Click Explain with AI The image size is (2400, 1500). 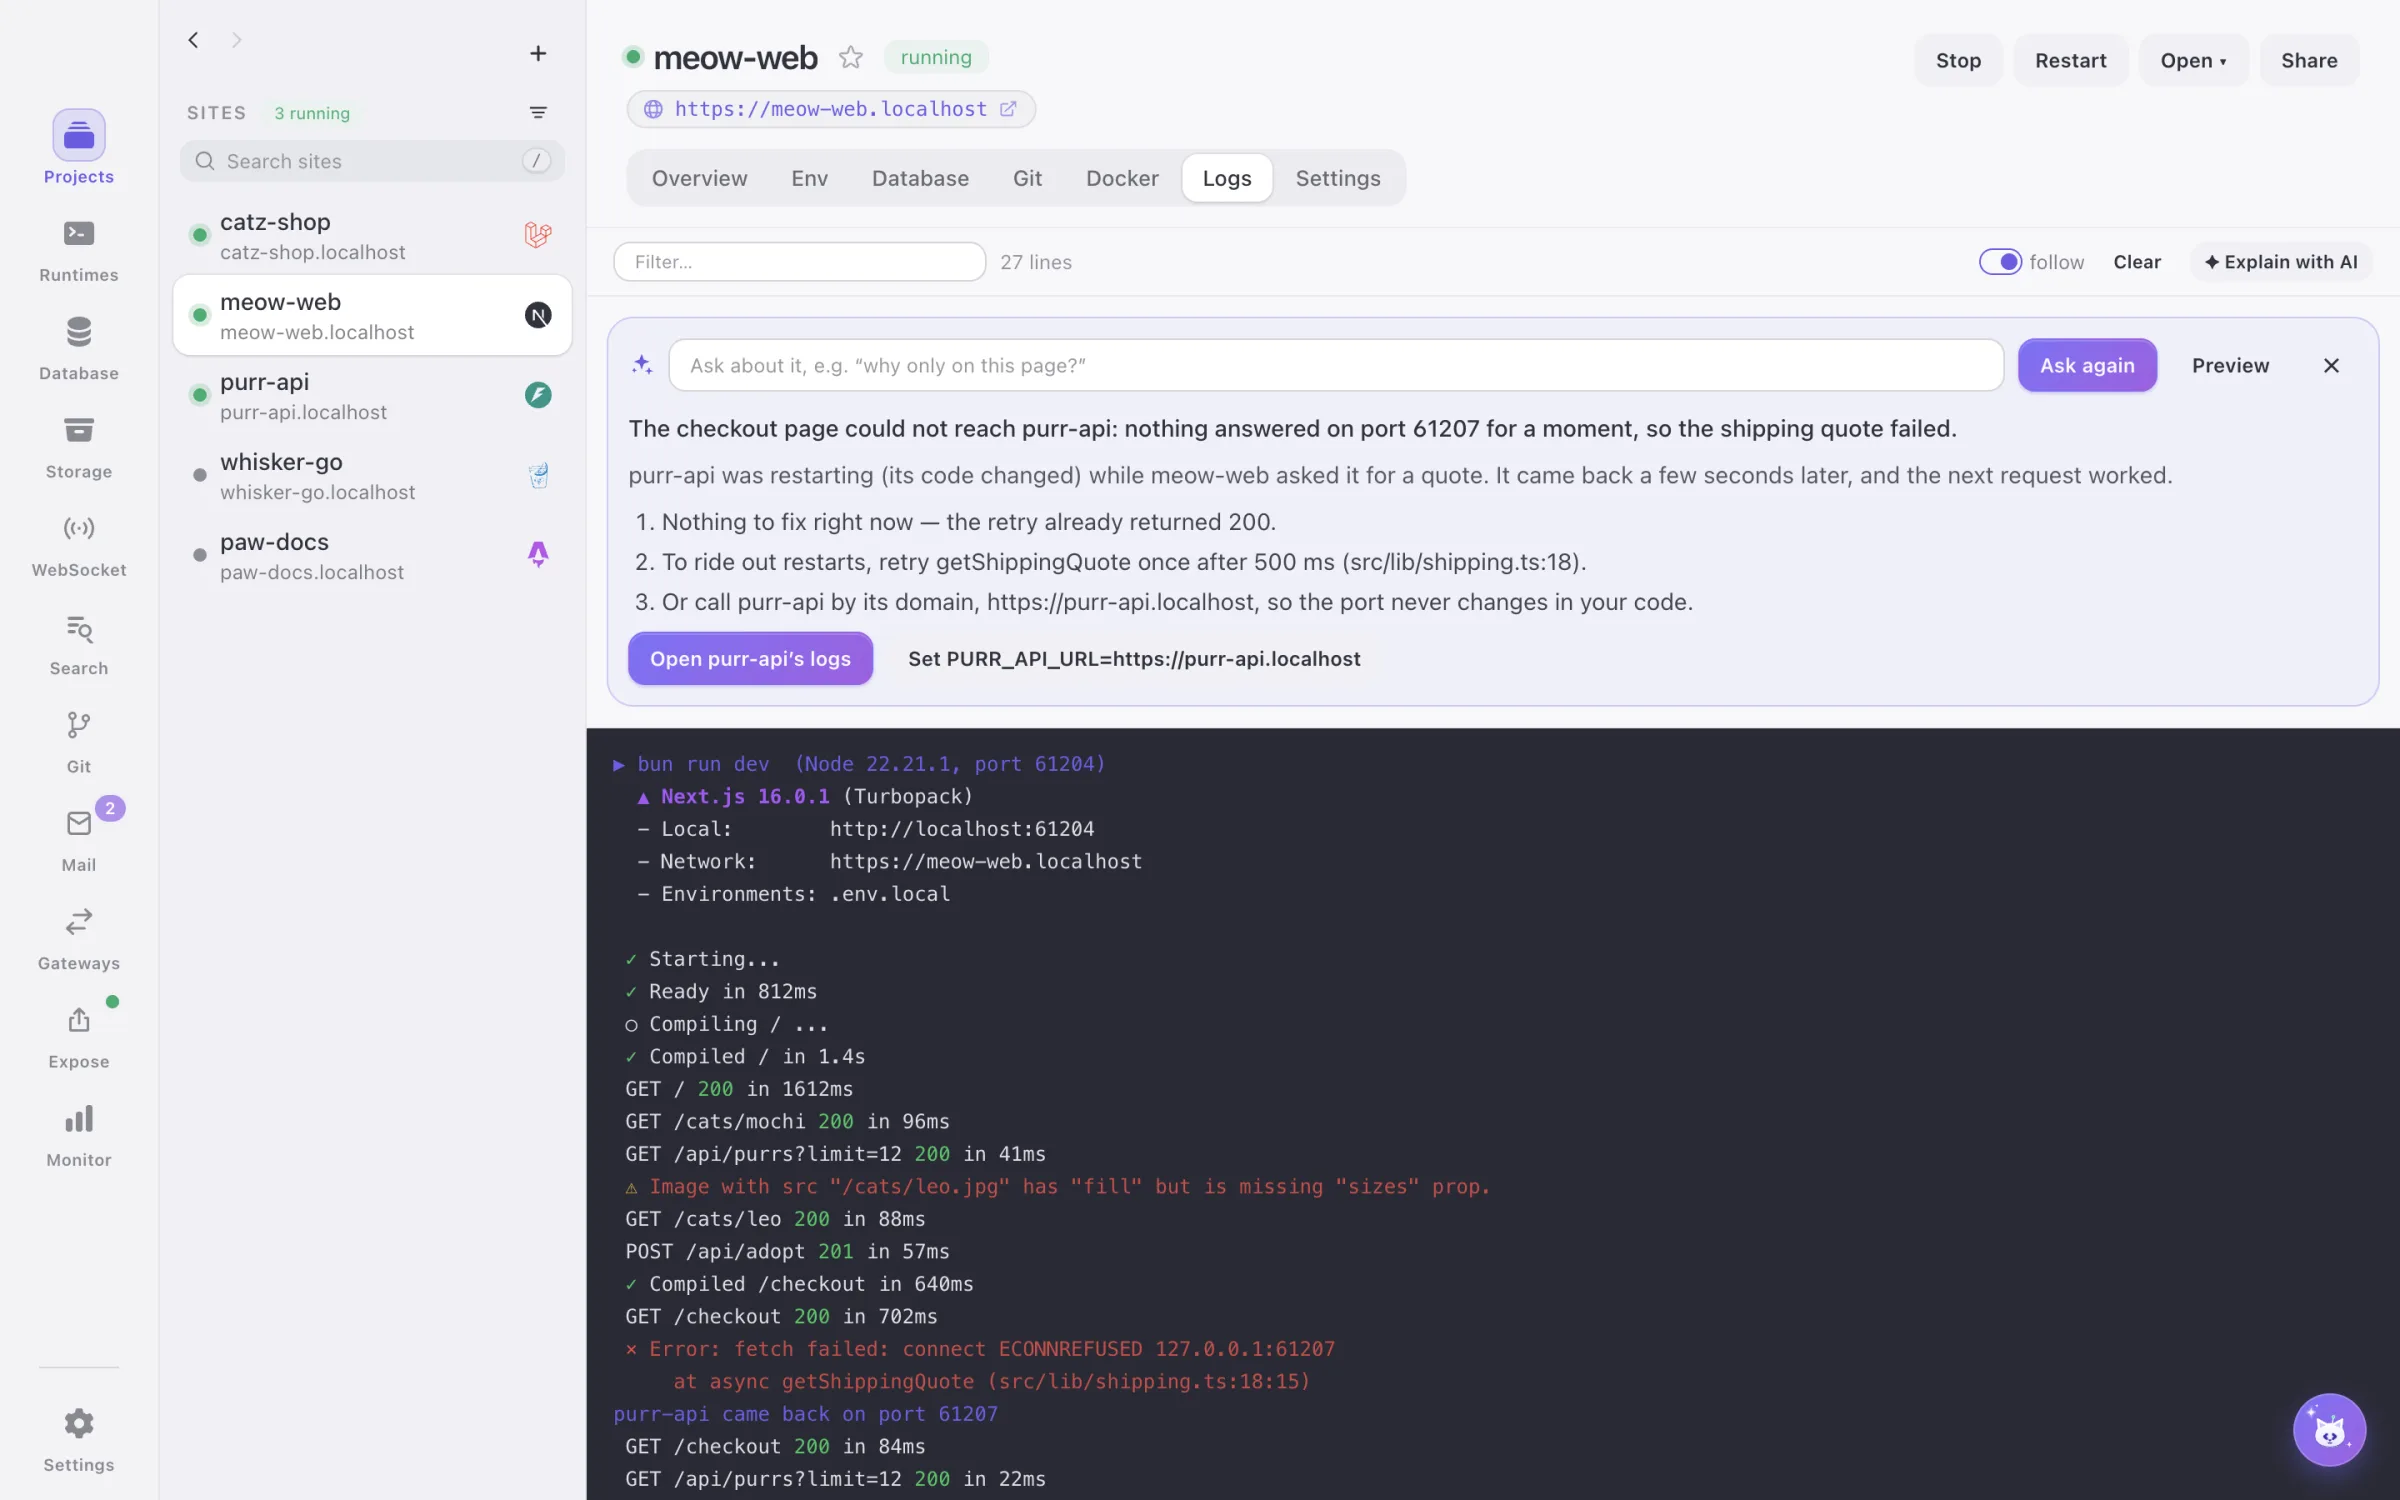click(x=2281, y=262)
